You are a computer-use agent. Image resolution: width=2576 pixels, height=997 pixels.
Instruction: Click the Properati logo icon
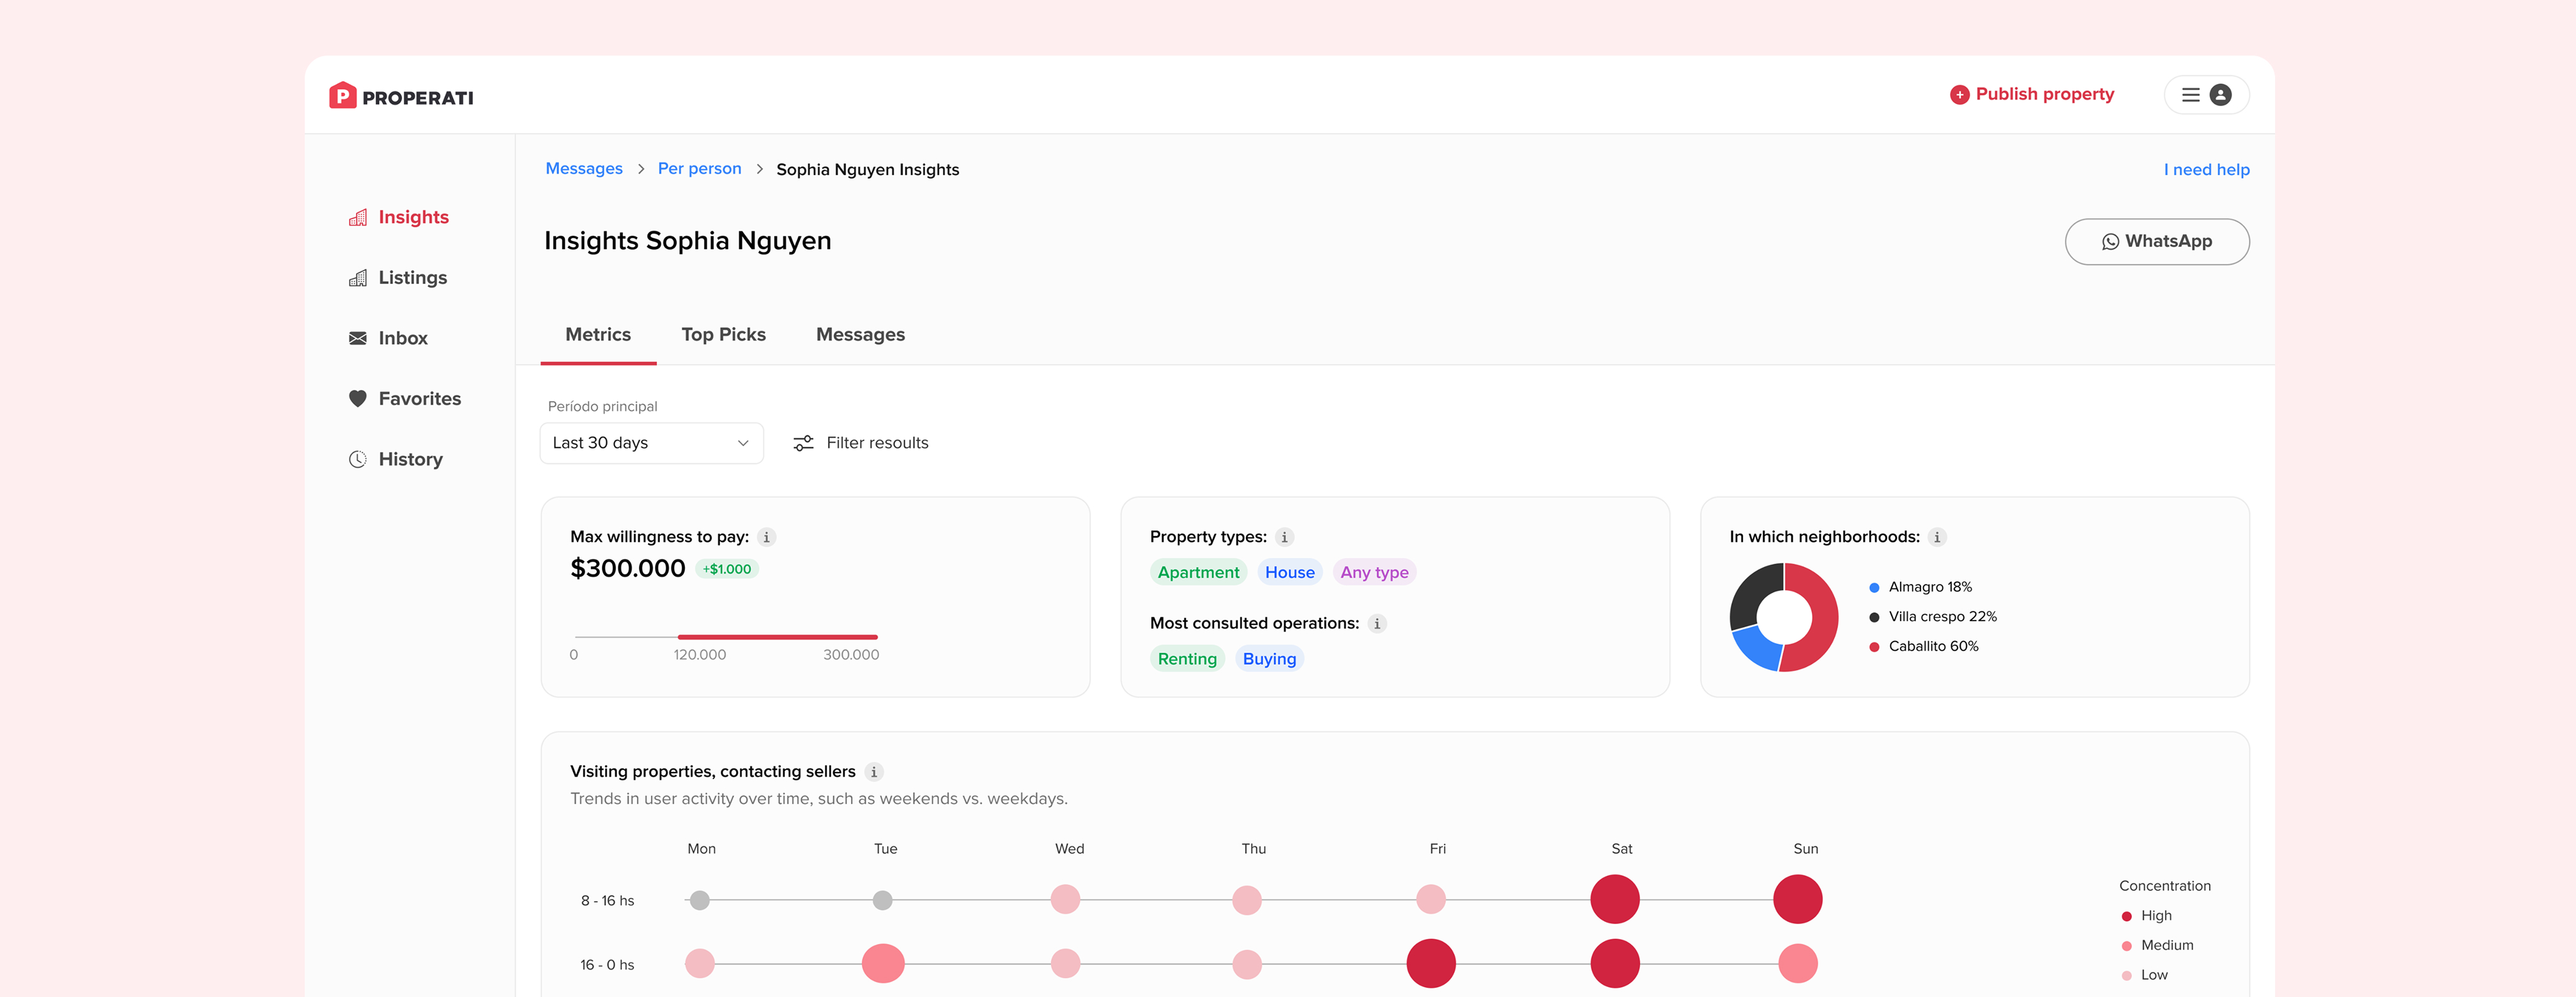(x=342, y=96)
